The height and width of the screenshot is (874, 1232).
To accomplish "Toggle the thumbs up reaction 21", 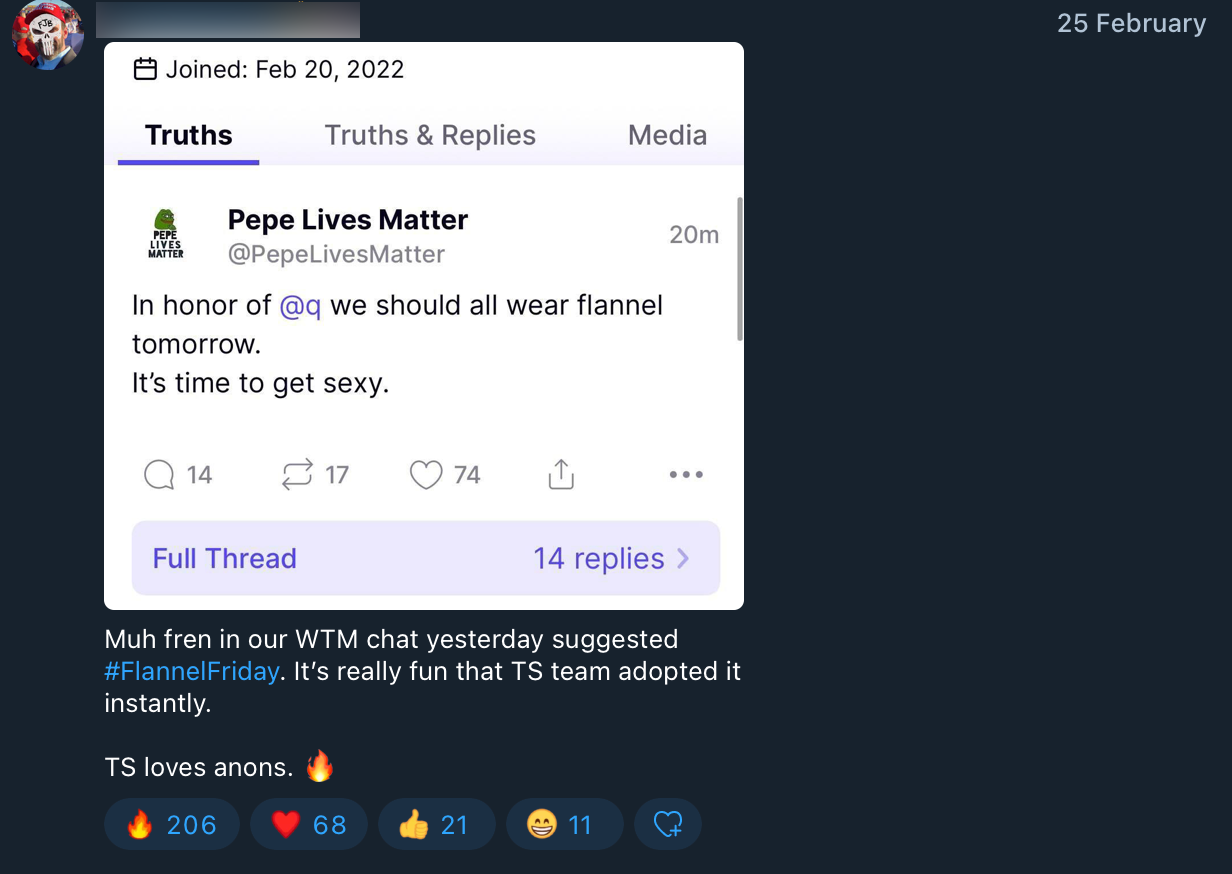I will click(435, 825).
